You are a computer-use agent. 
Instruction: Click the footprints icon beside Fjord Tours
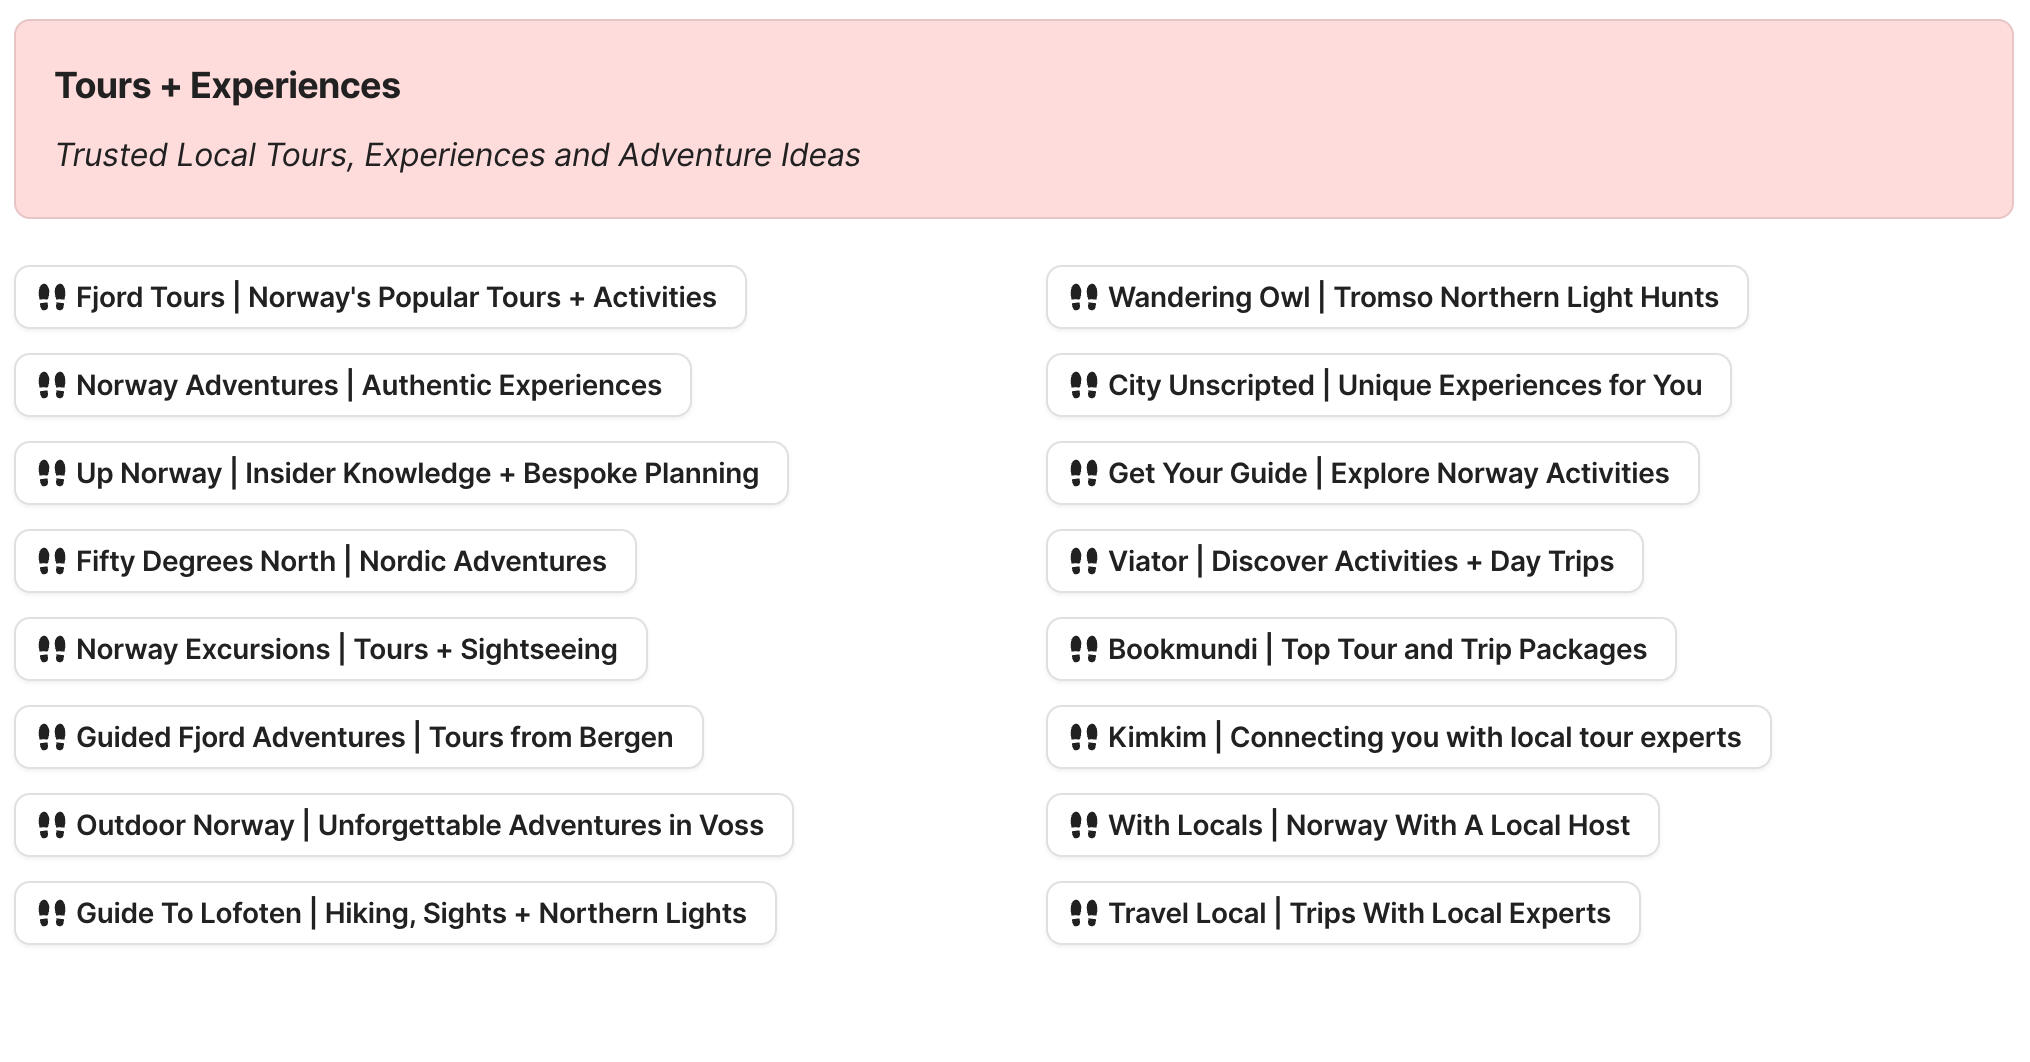tap(53, 297)
